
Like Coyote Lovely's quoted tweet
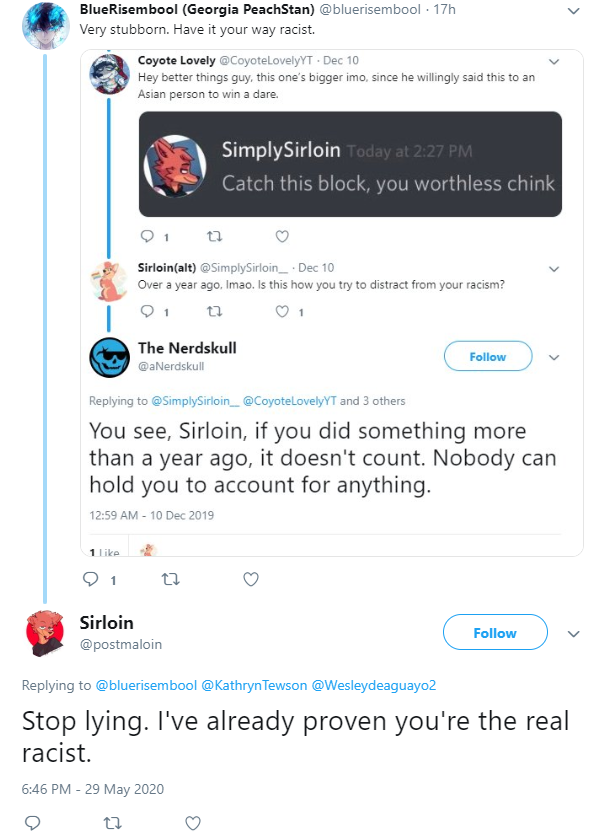coord(282,236)
